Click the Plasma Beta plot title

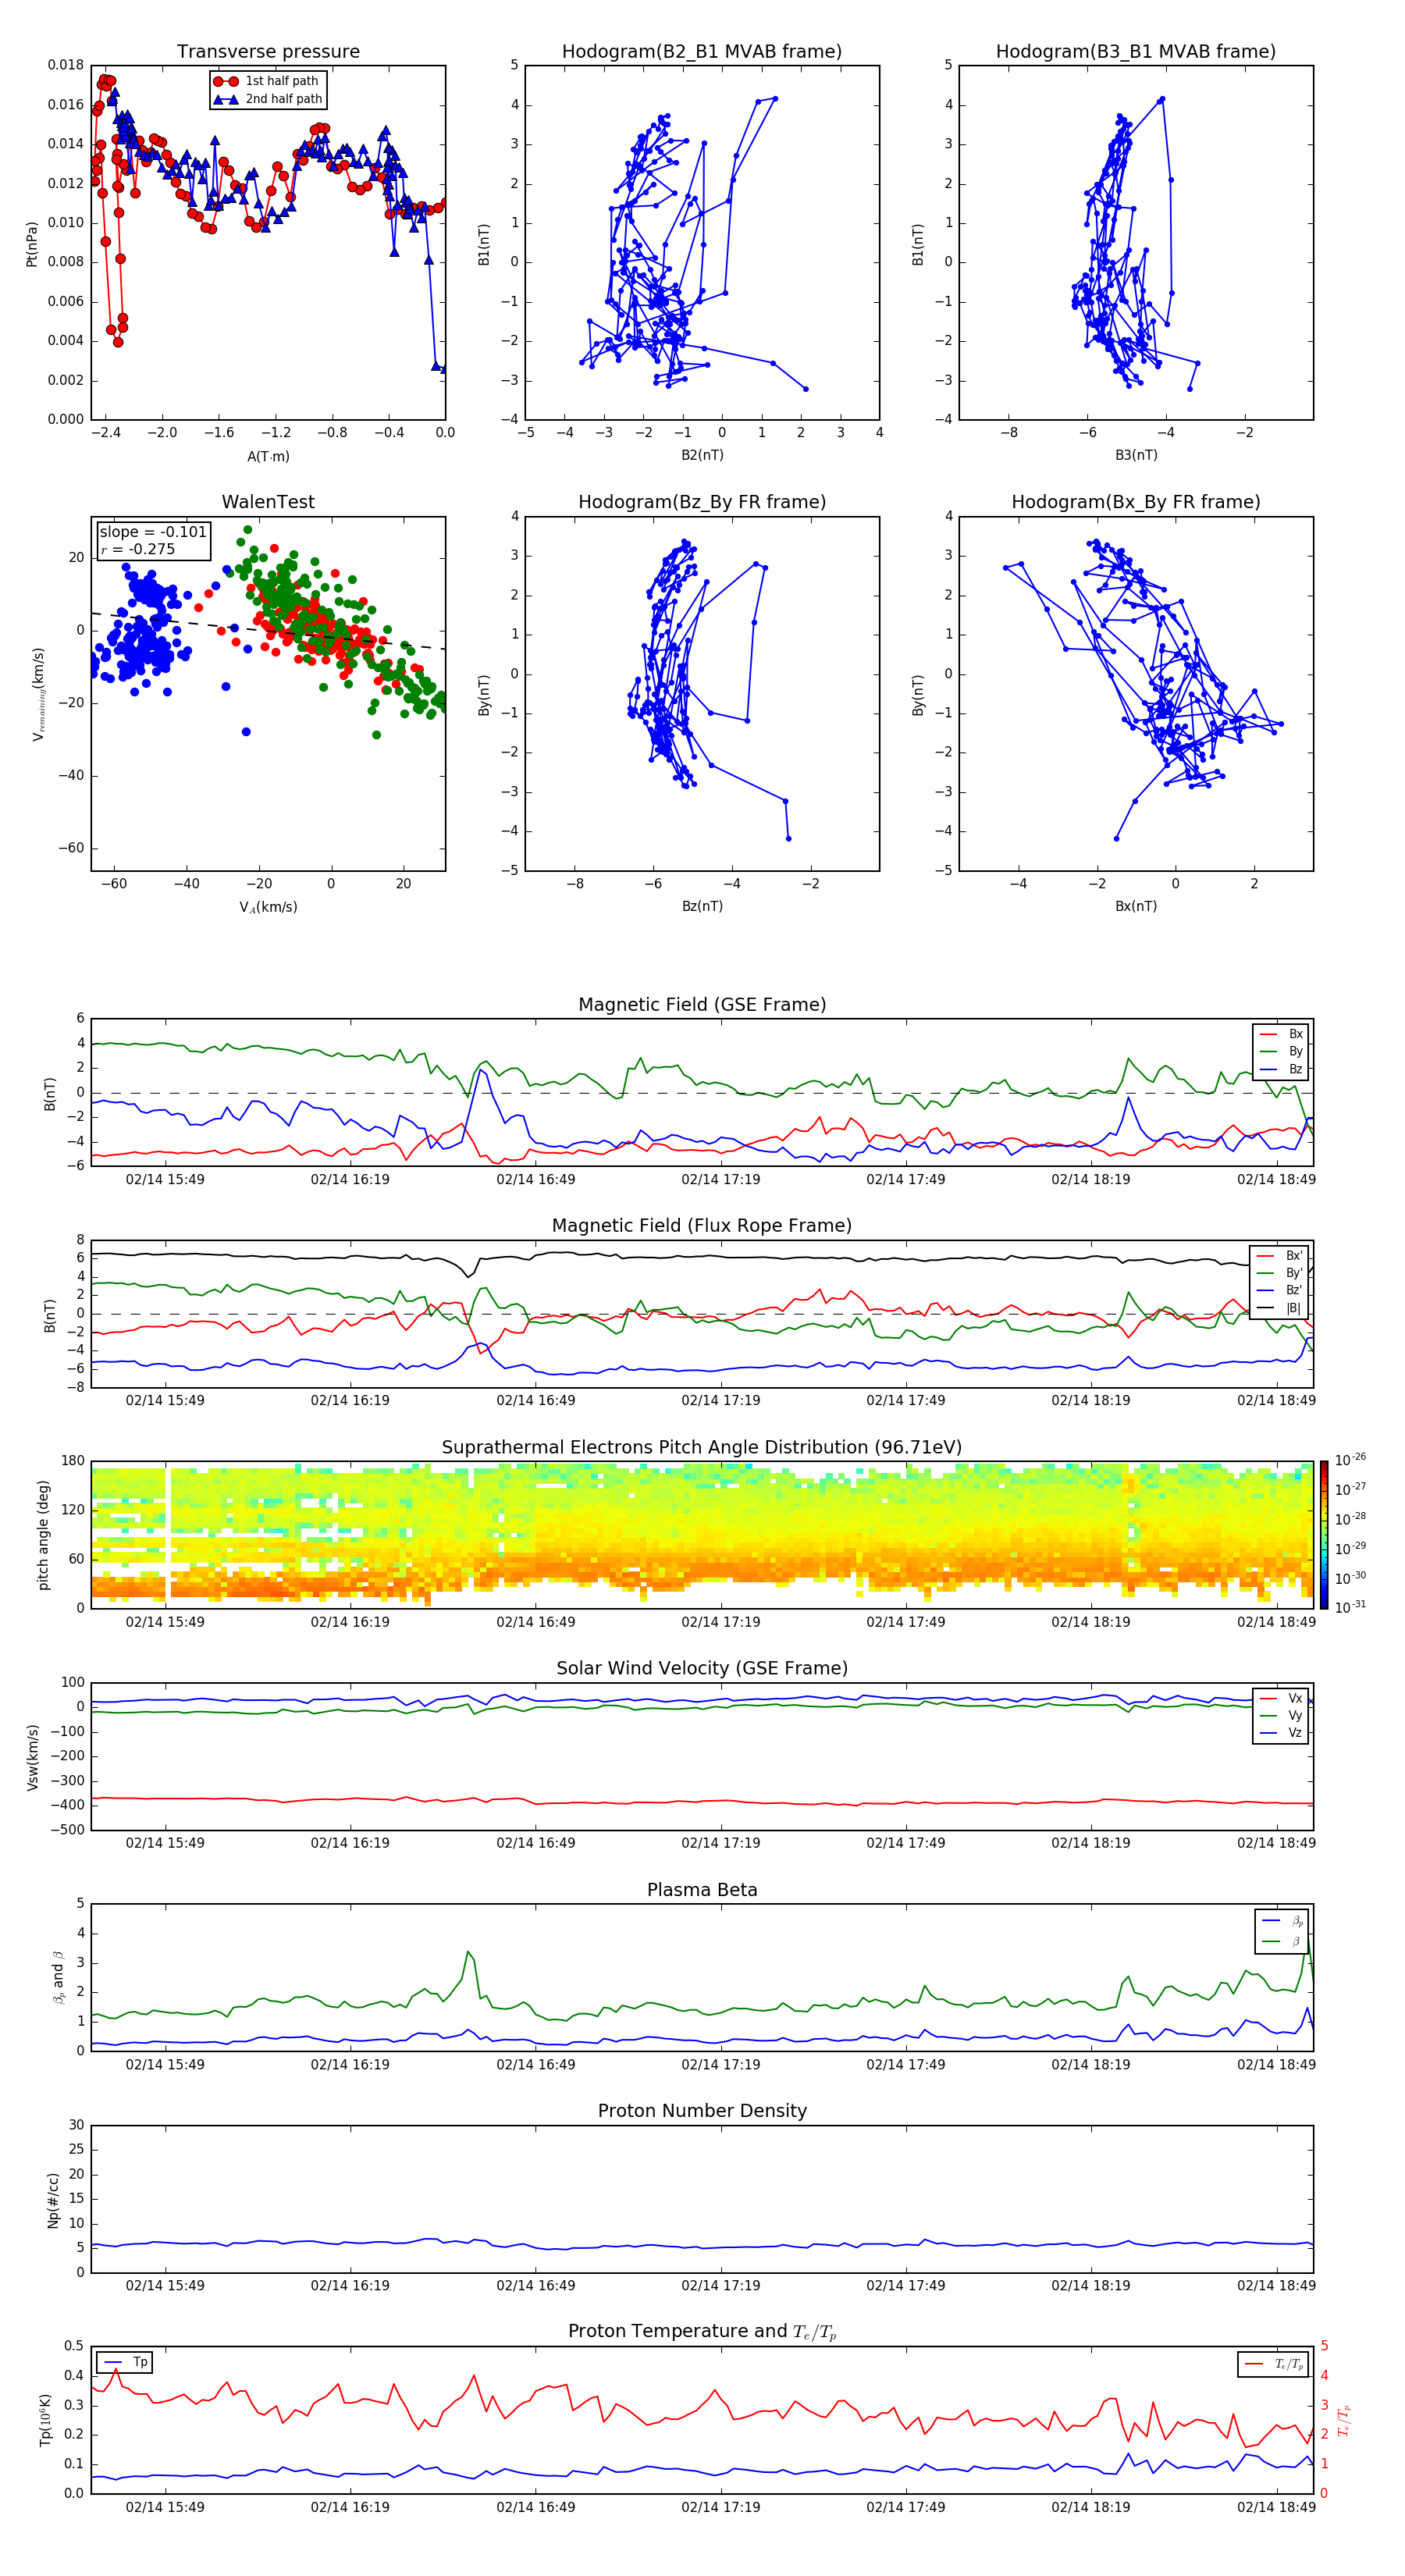702,1890
